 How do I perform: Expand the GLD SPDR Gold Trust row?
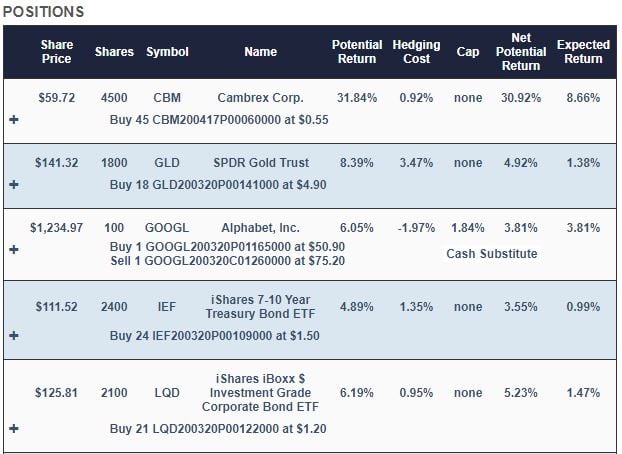tap(13, 185)
